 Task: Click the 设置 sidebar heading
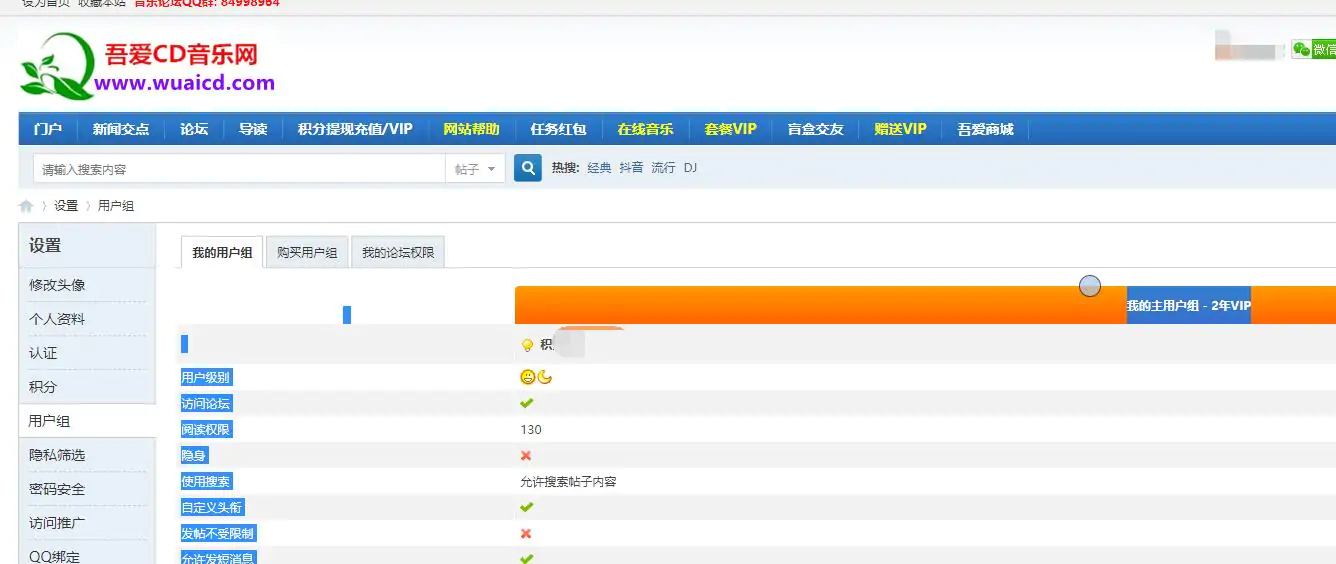[45, 245]
